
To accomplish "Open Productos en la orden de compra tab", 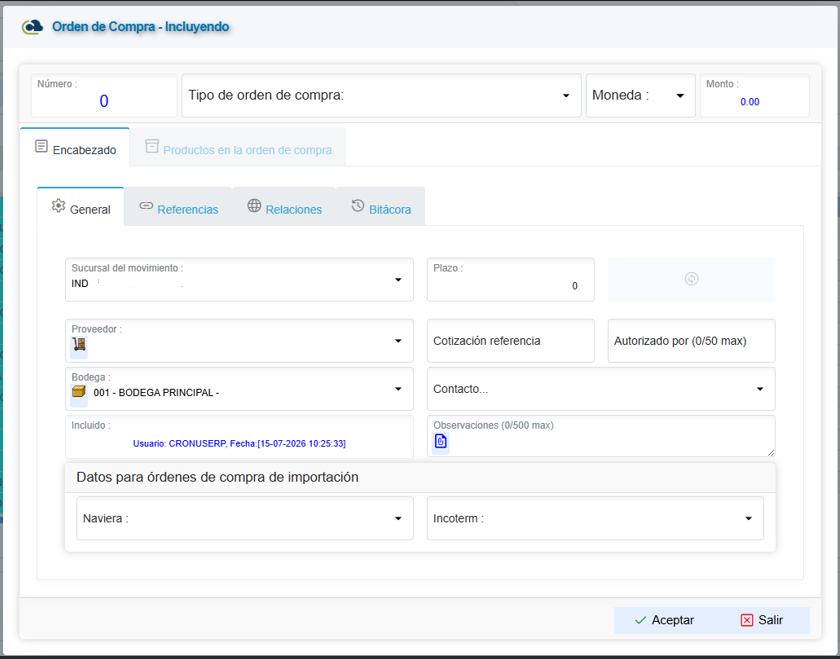I will click(x=238, y=147).
